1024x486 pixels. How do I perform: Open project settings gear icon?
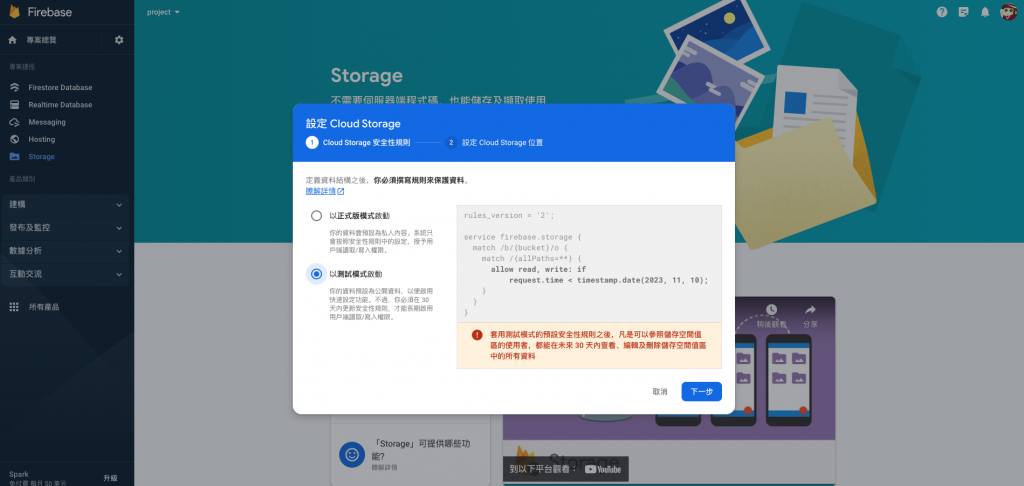(119, 40)
